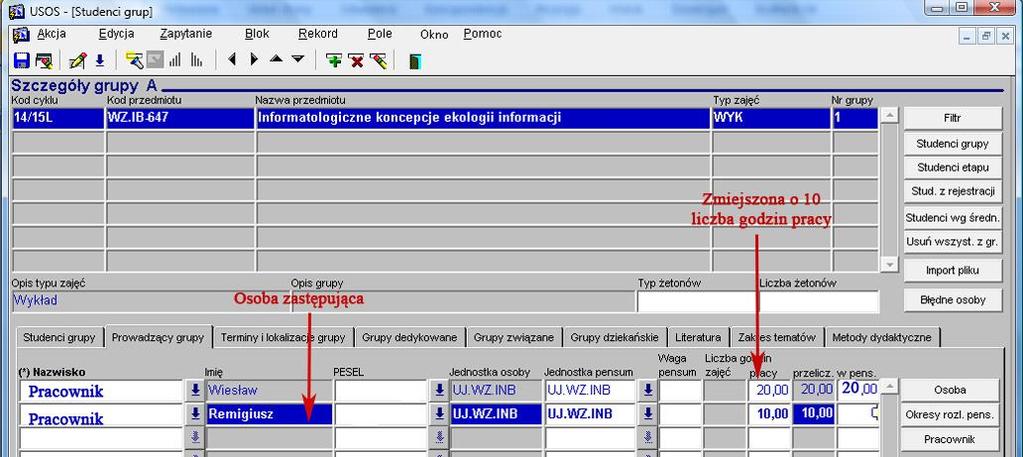Open PESEL list arrow in Wiesław row
The height and width of the screenshot is (457, 1023).
pyautogui.click(x=439, y=390)
